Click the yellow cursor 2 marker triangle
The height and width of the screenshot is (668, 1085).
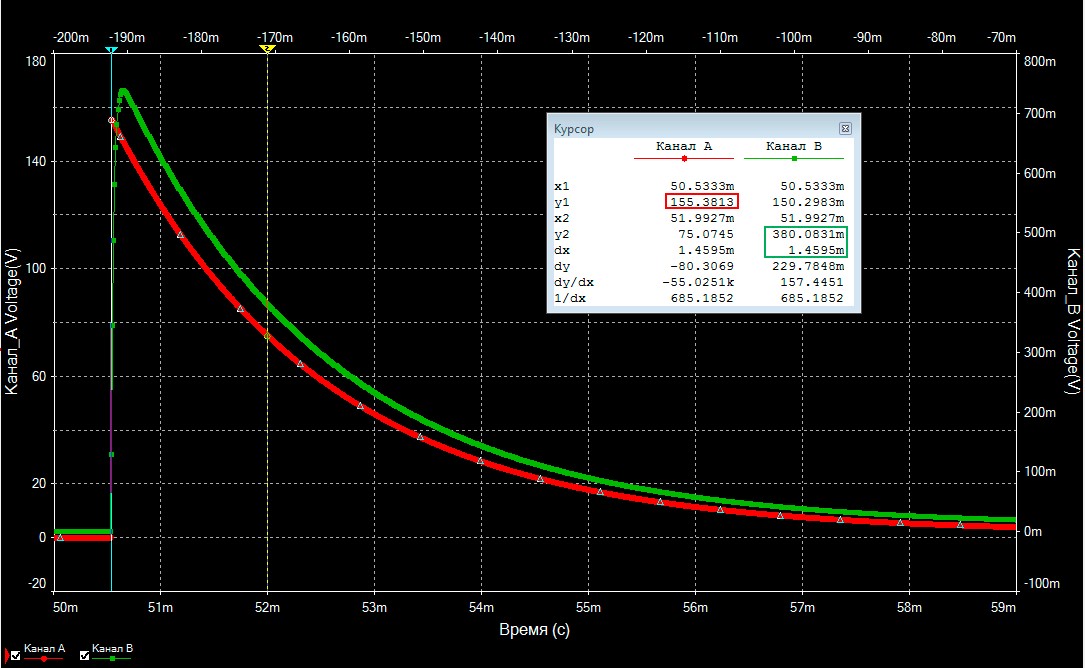[267, 49]
